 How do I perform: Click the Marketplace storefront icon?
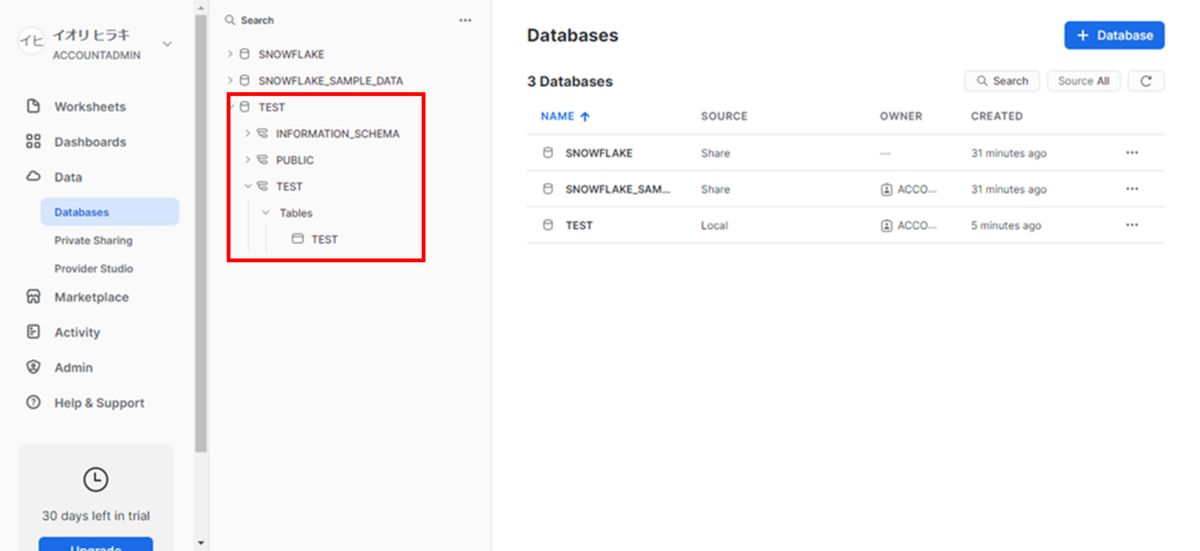coord(33,297)
